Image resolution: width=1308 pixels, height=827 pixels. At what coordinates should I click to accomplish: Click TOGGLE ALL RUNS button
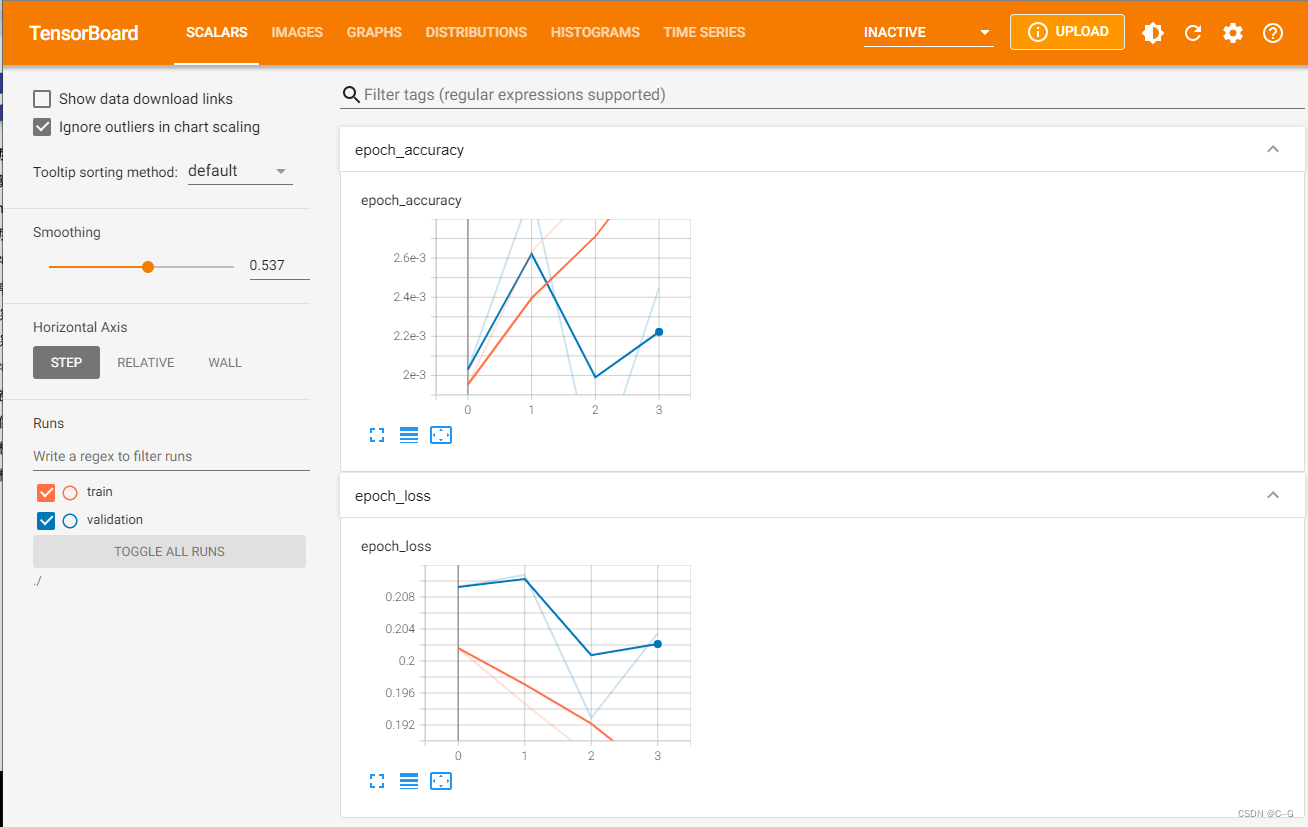[x=169, y=551]
